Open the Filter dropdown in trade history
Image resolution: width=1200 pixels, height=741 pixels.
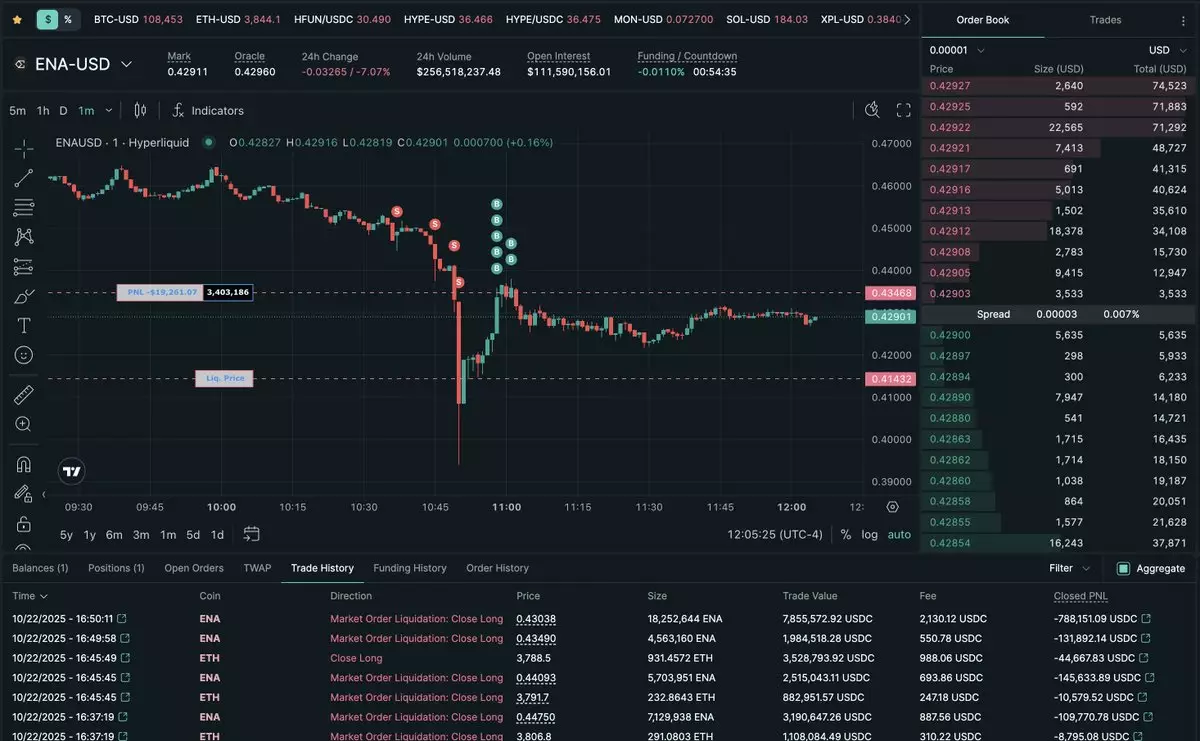coord(1069,568)
